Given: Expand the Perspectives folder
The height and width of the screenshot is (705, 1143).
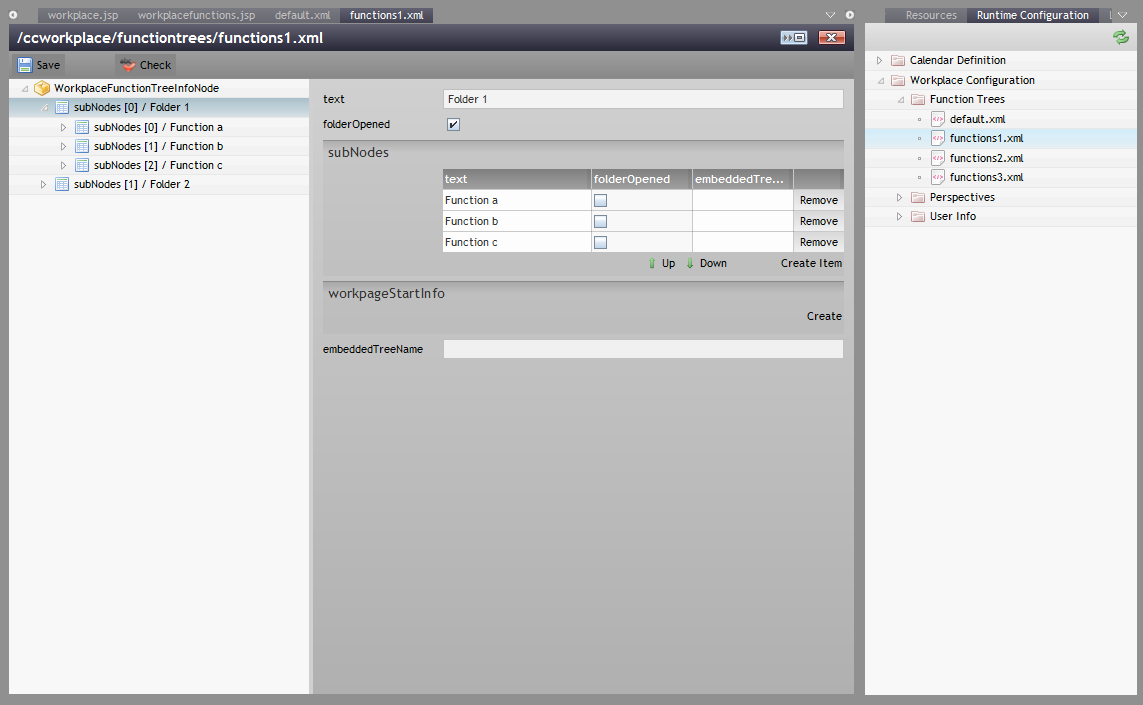Looking at the screenshot, I should click(x=899, y=197).
